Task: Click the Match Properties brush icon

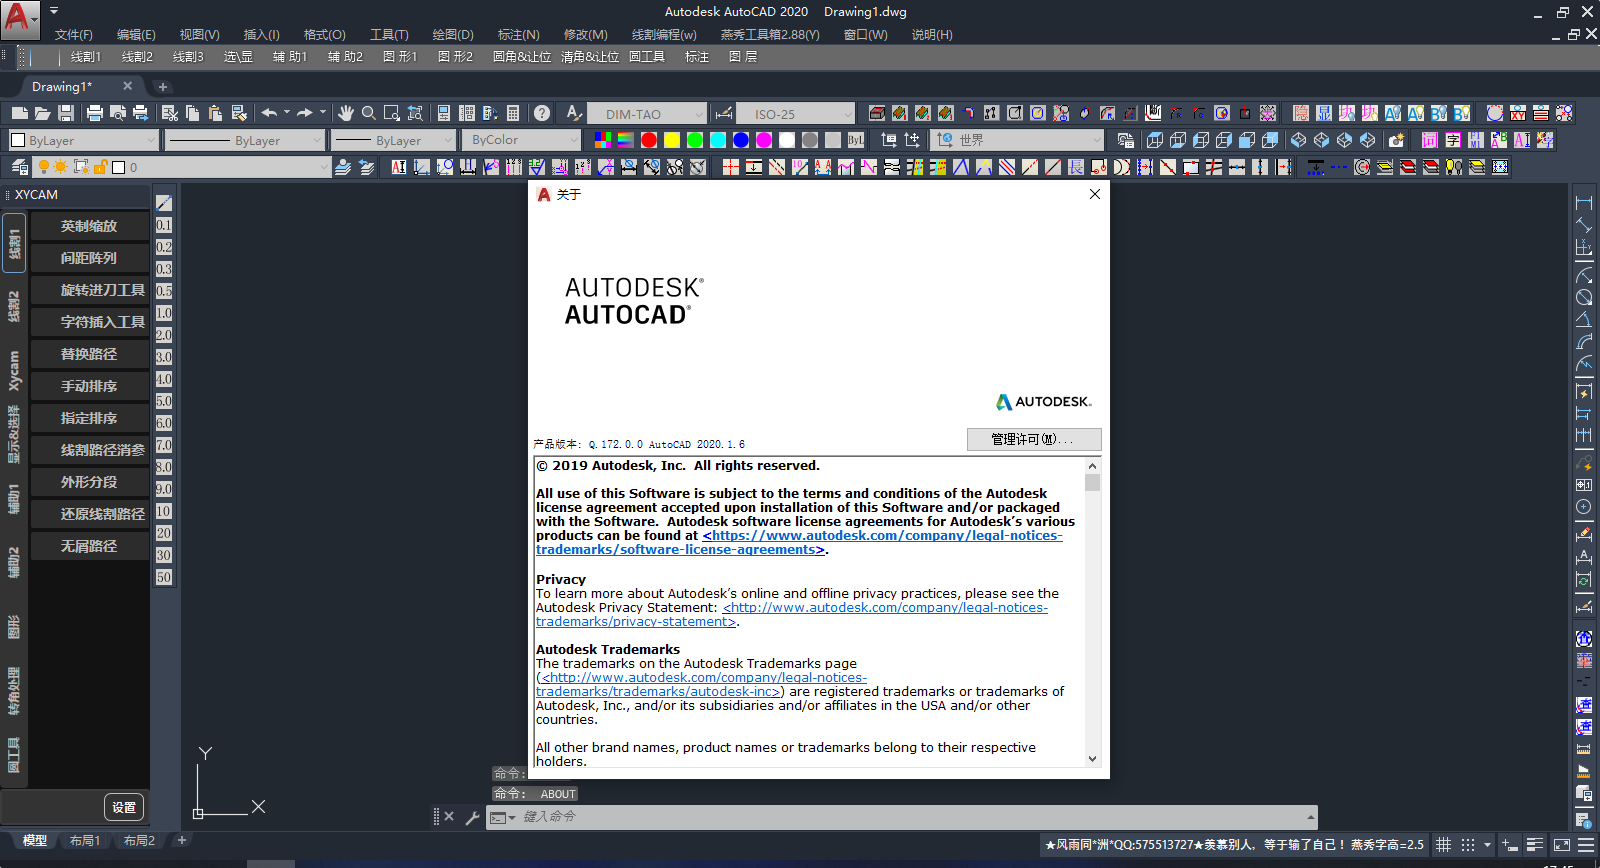Action: point(239,113)
